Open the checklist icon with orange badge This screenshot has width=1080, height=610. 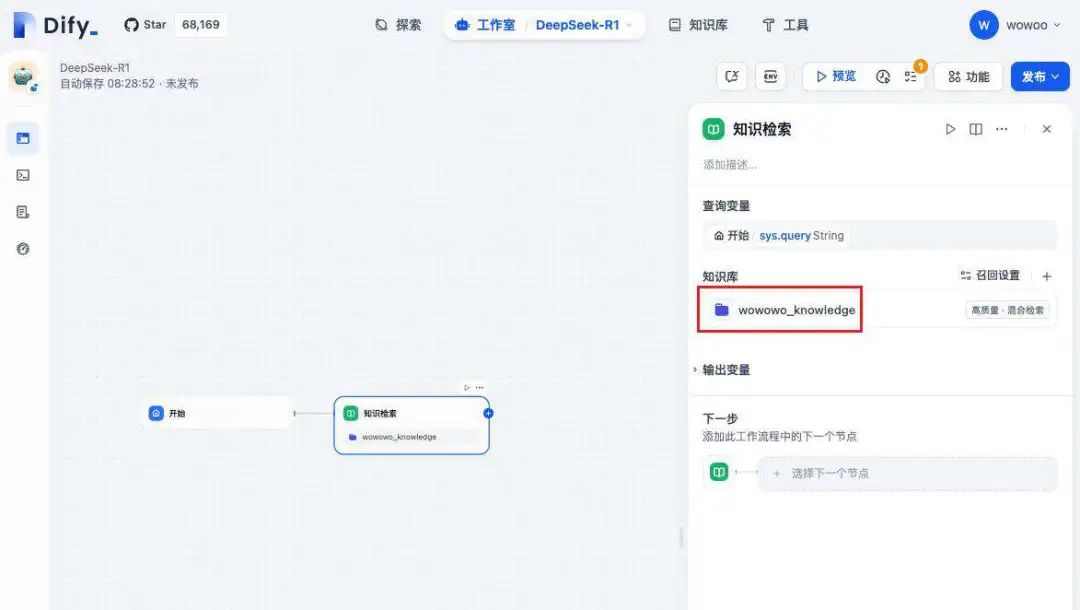(911, 76)
